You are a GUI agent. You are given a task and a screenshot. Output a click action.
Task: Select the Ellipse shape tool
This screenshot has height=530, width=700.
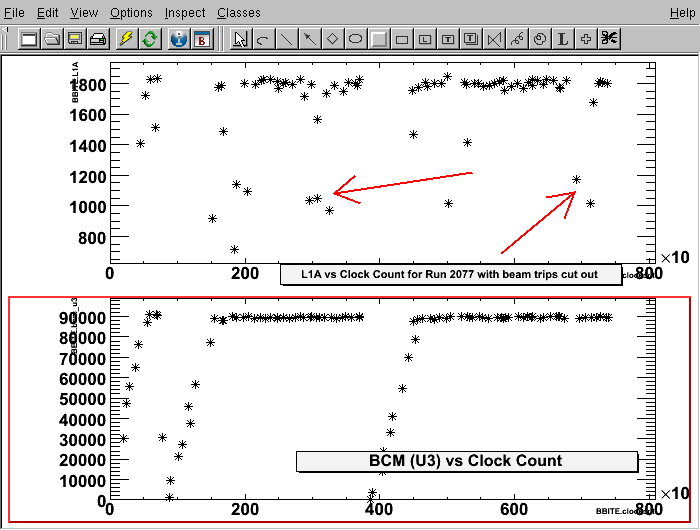356,39
